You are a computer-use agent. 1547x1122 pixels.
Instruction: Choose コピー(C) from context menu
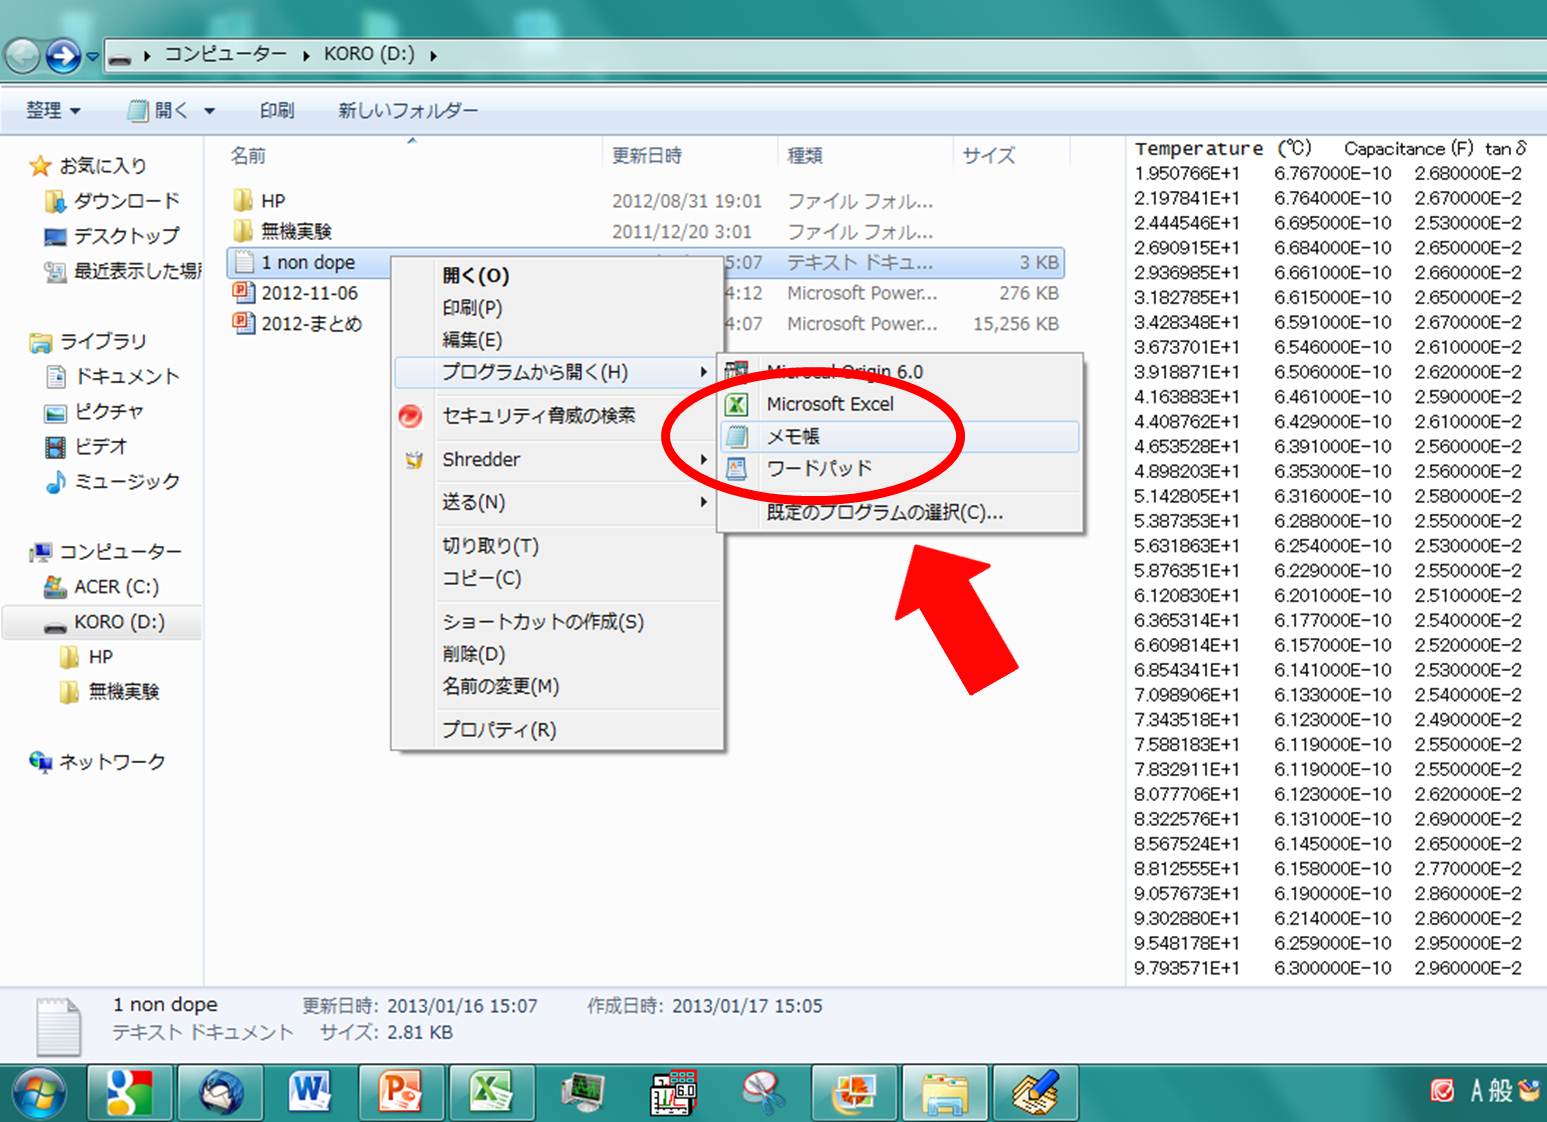click(481, 578)
